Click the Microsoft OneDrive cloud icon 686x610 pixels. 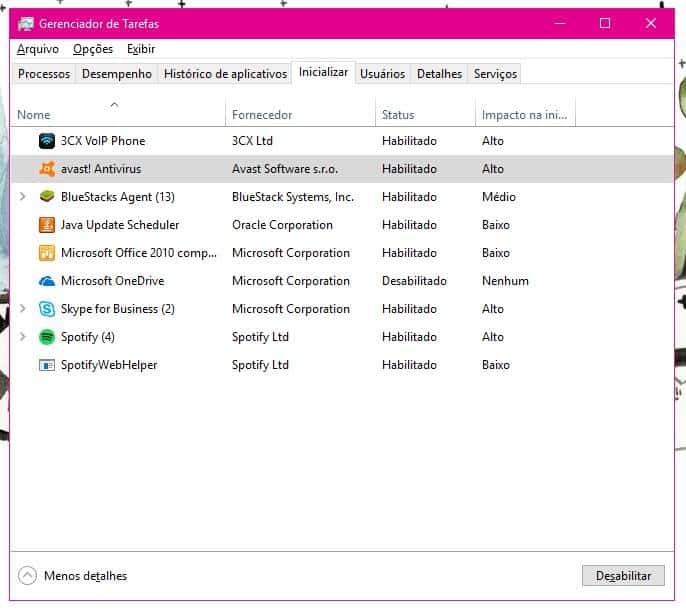(47, 281)
